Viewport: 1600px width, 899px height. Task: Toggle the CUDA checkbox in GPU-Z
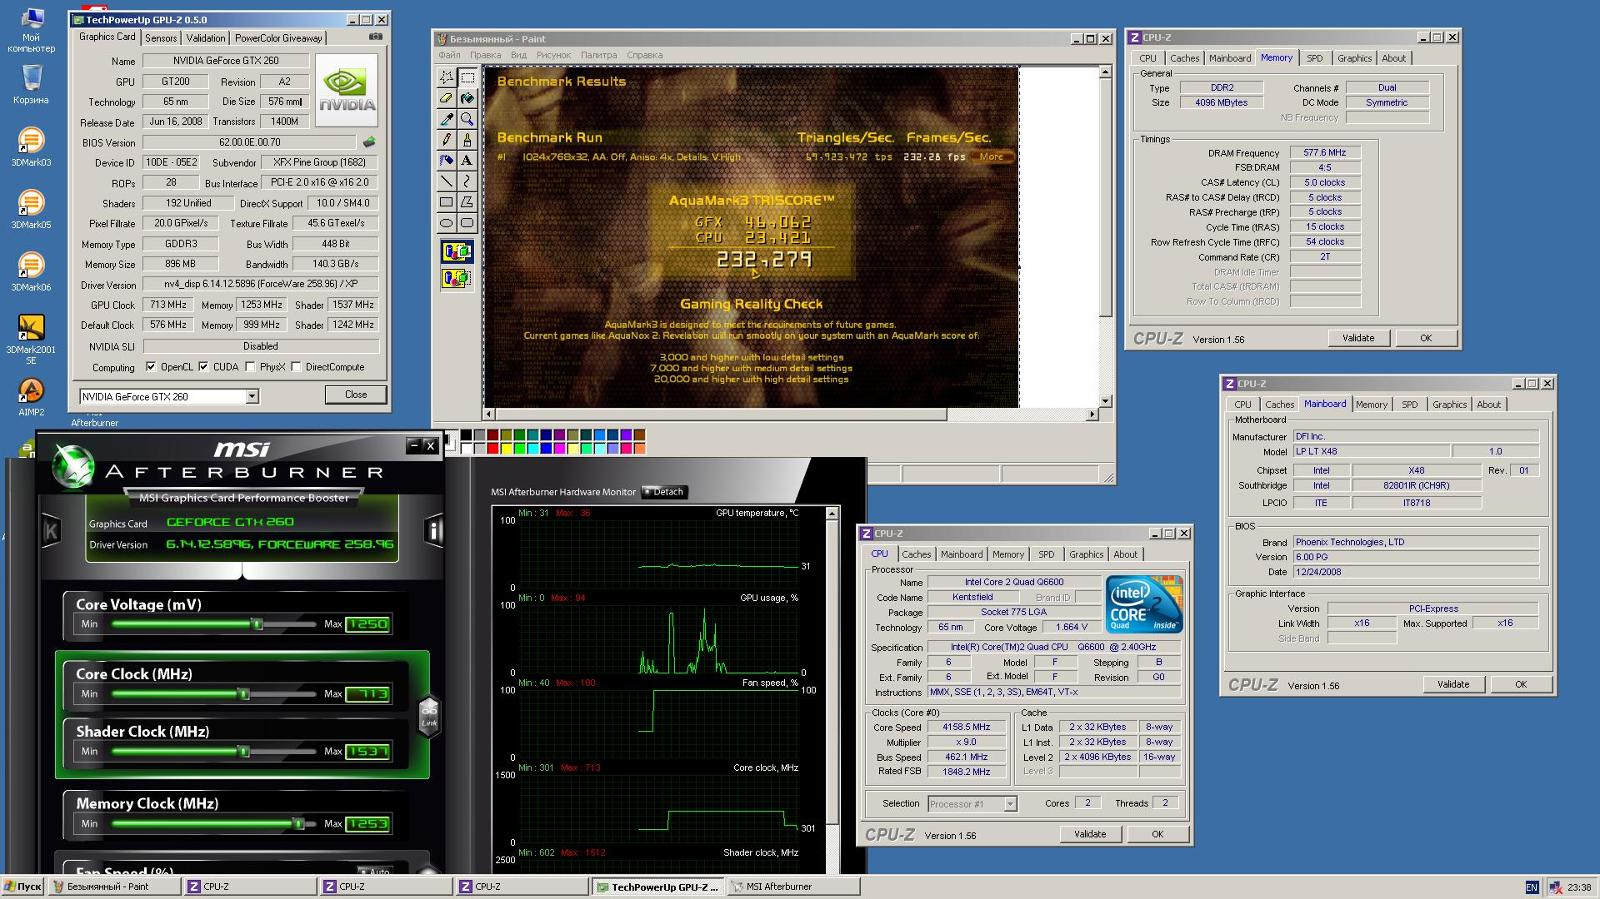(x=203, y=367)
